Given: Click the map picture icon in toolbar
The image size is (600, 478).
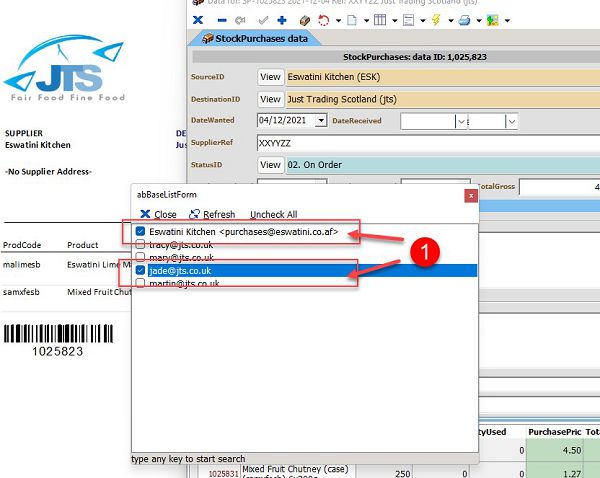Looking at the screenshot, I should tap(492, 20).
